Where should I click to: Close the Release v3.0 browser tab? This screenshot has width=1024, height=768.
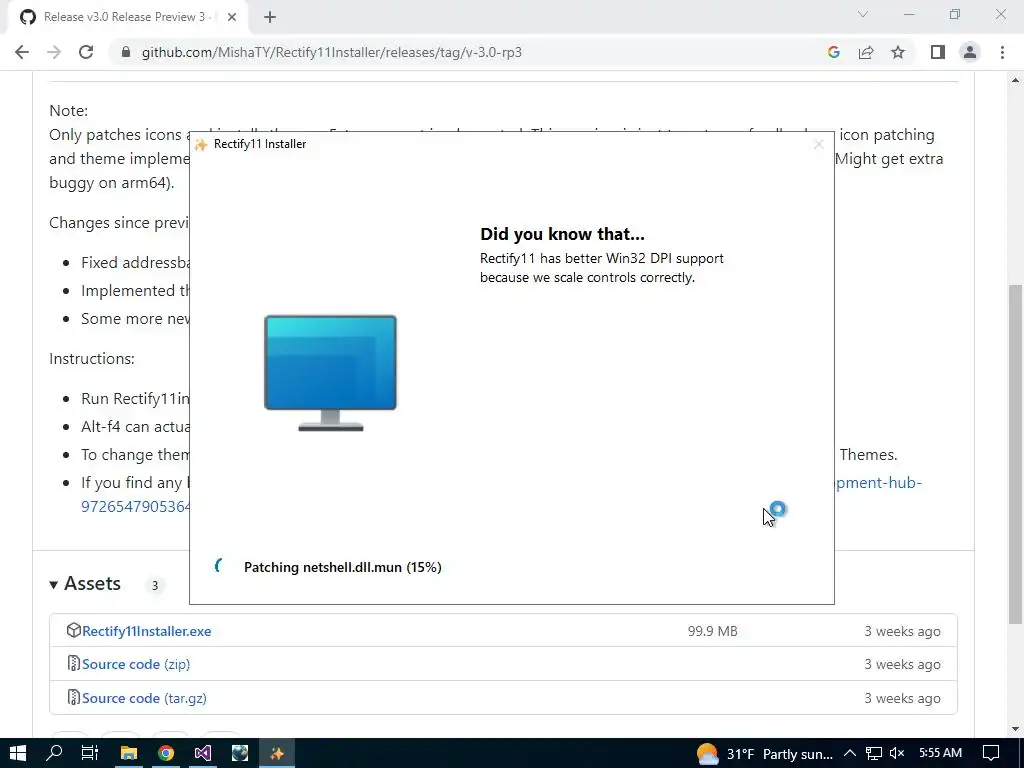click(232, 17)
